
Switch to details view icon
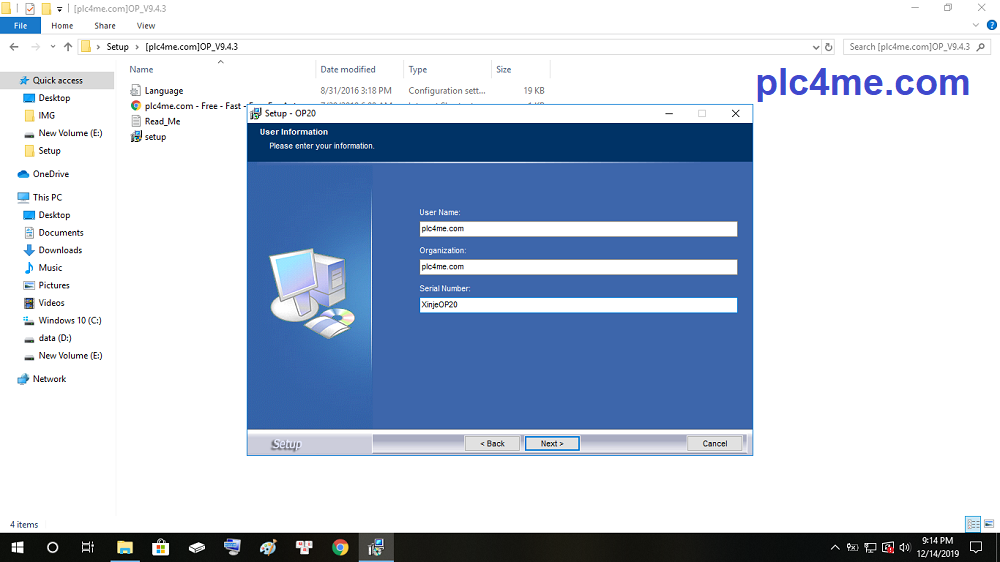pos(973,524)
